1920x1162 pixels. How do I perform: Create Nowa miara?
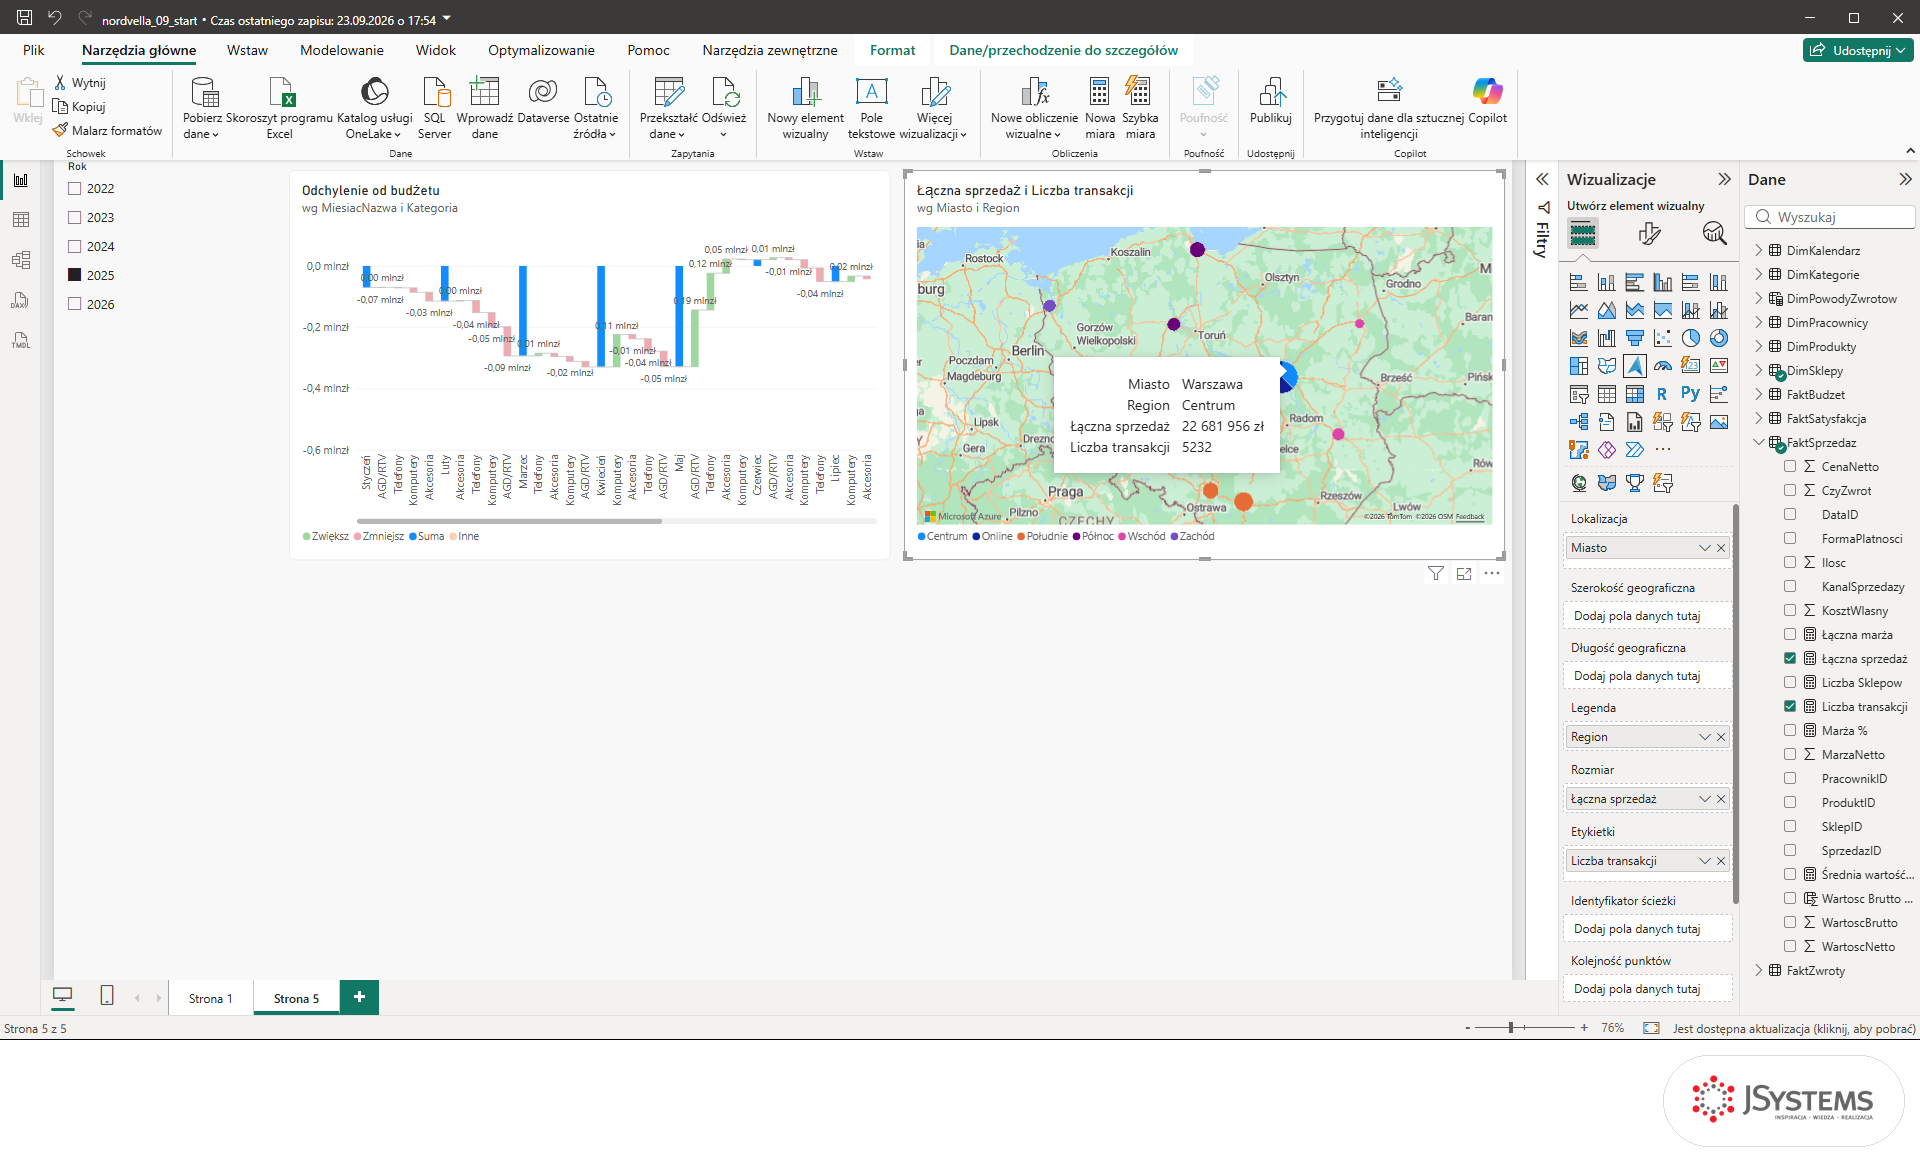(1100, 108)
